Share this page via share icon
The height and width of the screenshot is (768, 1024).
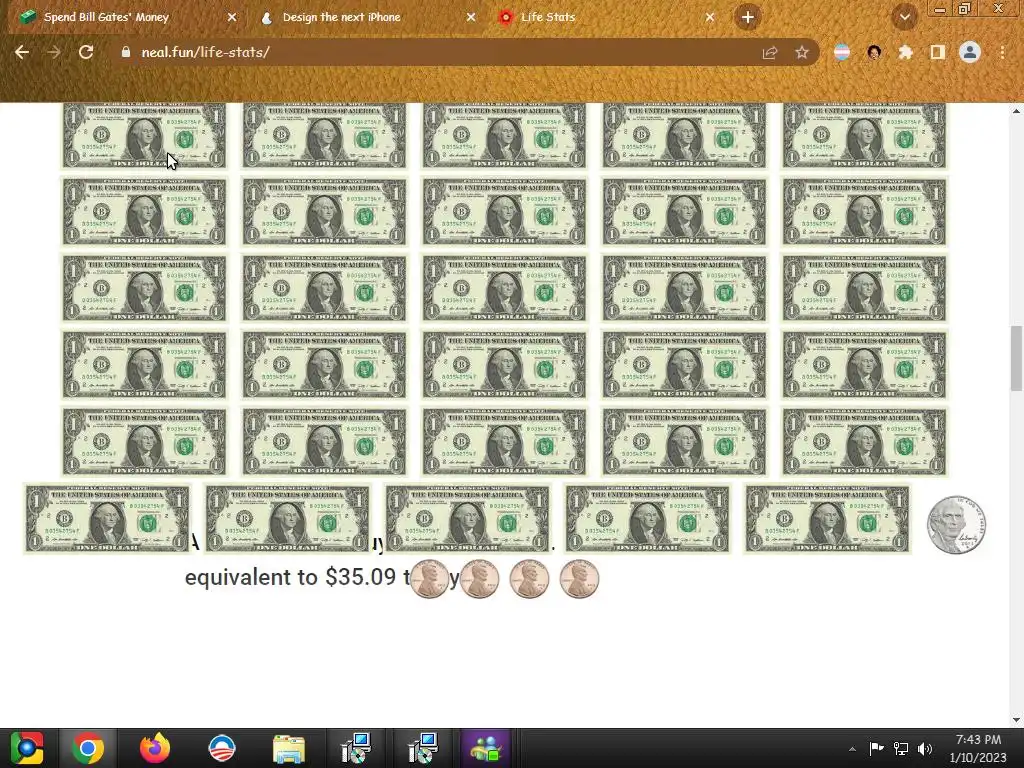point(770,52)
